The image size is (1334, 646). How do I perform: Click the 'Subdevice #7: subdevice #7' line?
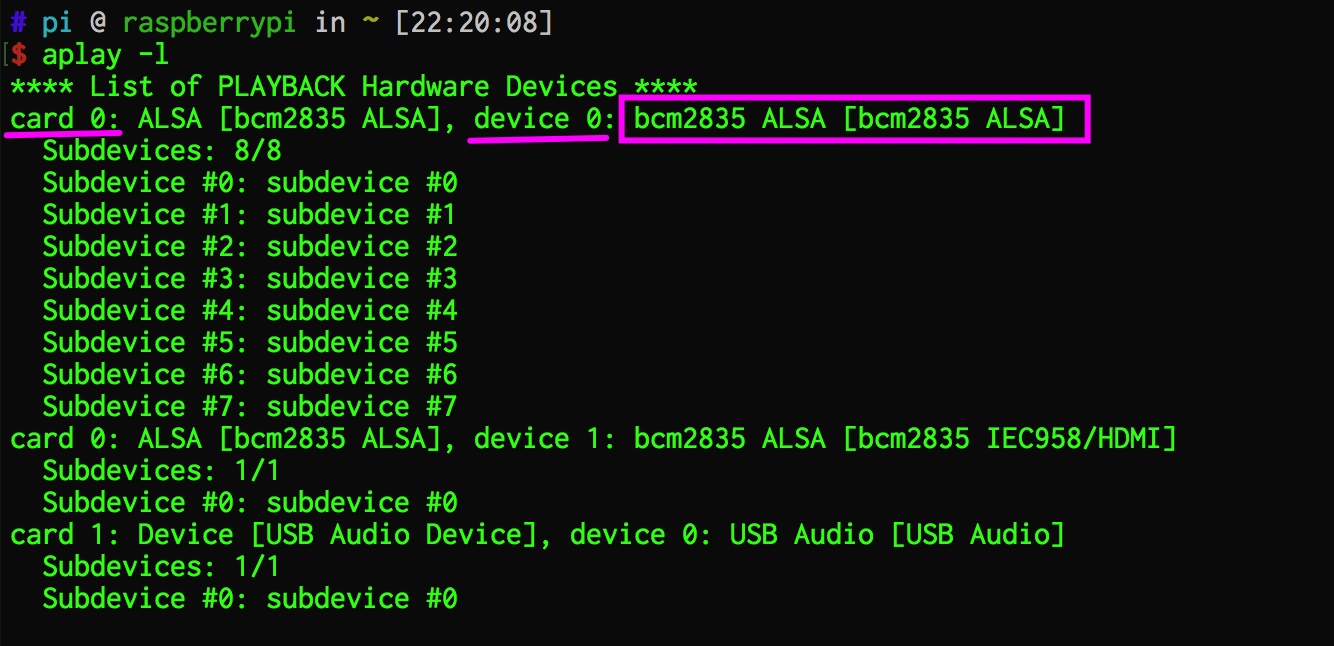[x=250, y=407]
